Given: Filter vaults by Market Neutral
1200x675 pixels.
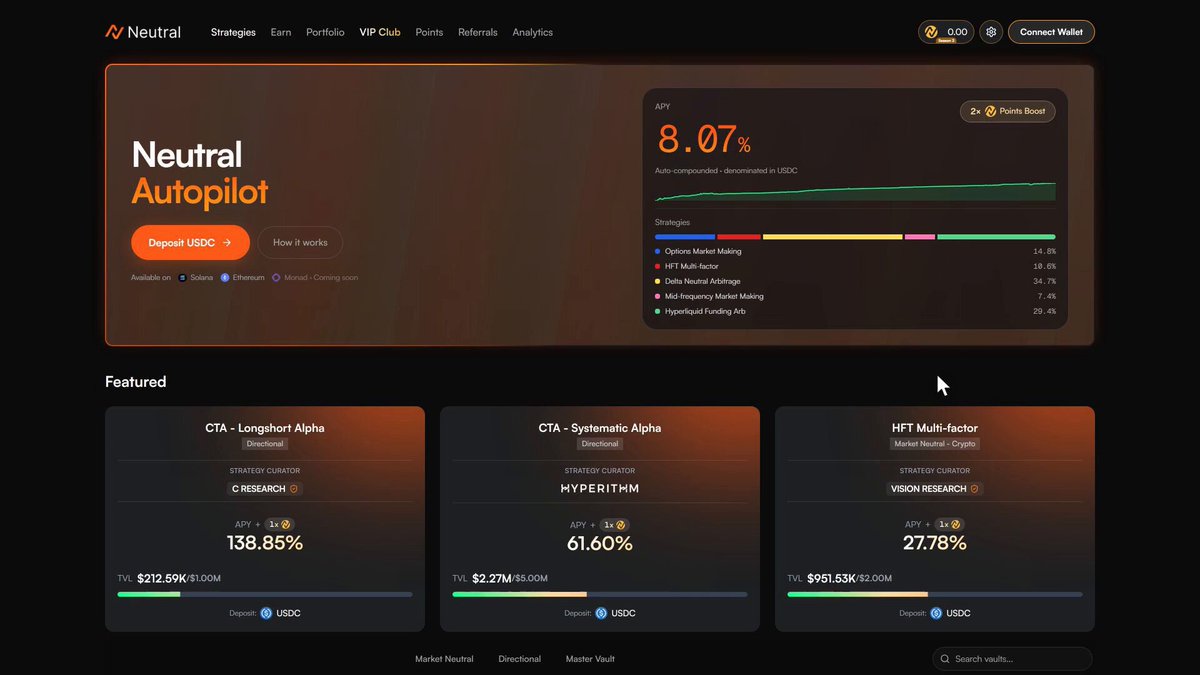Looking at the screenshot, I should 444,659.
